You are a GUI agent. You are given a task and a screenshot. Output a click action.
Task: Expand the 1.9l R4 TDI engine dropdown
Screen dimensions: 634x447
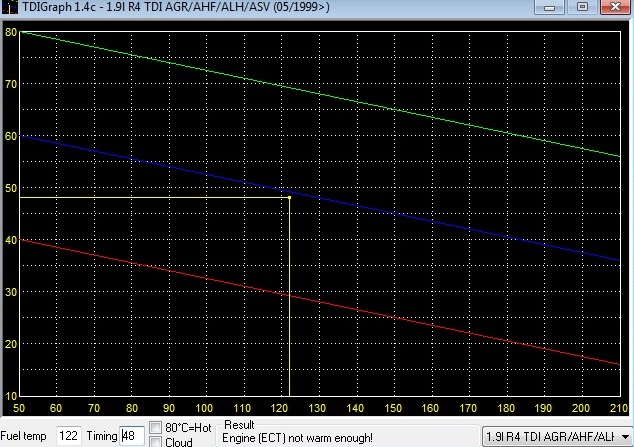pos(623,437)
